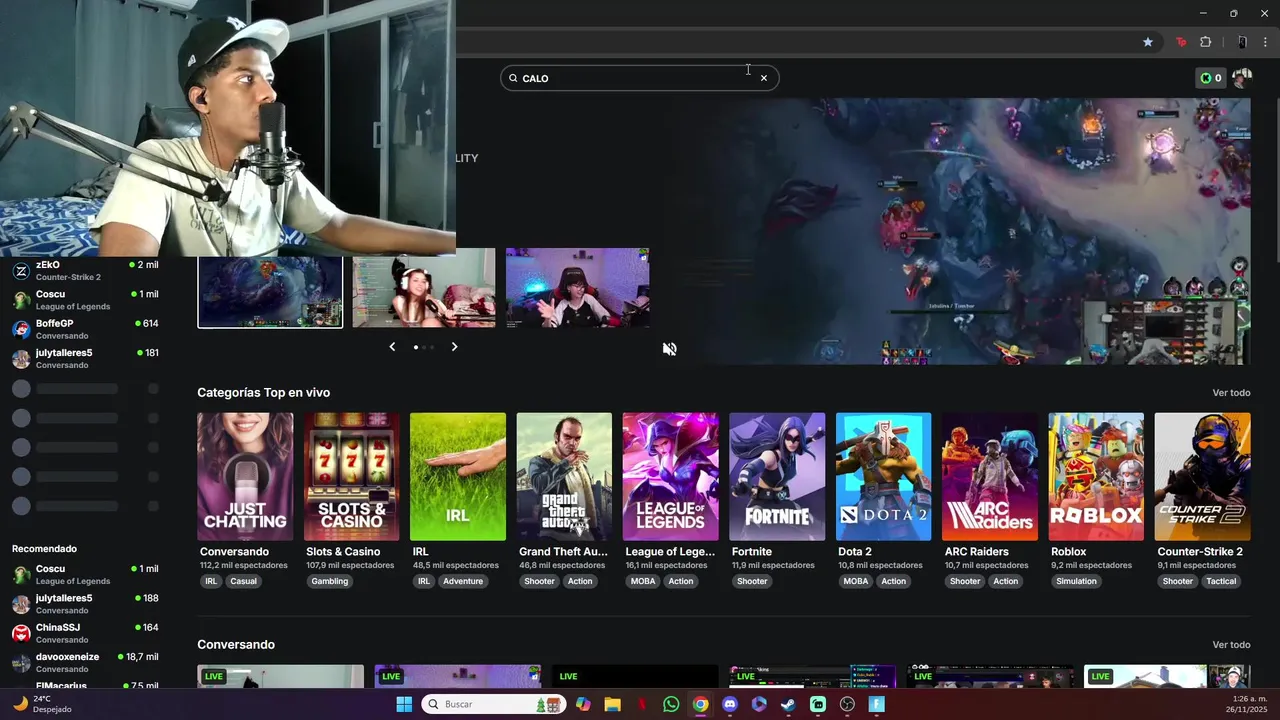This screenshot has width=1280, height=720.
Task: Open the ARC Raiders category card
Action: [990, 477]
